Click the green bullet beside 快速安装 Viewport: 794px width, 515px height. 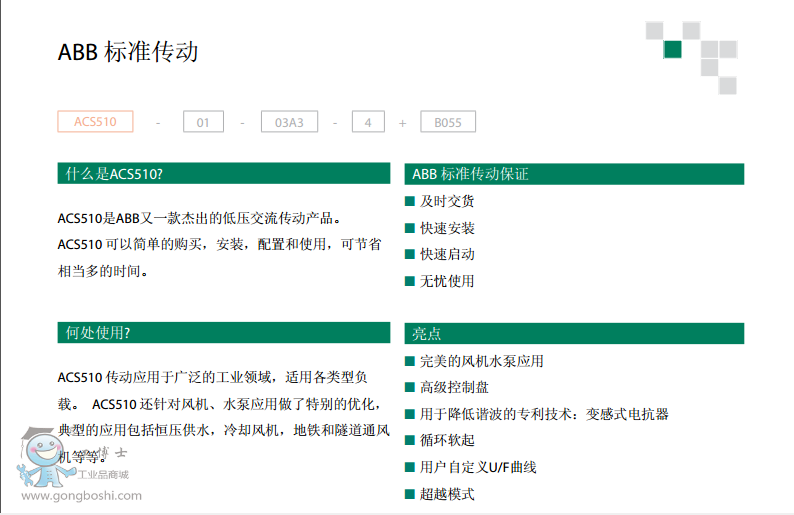(410, 228)
